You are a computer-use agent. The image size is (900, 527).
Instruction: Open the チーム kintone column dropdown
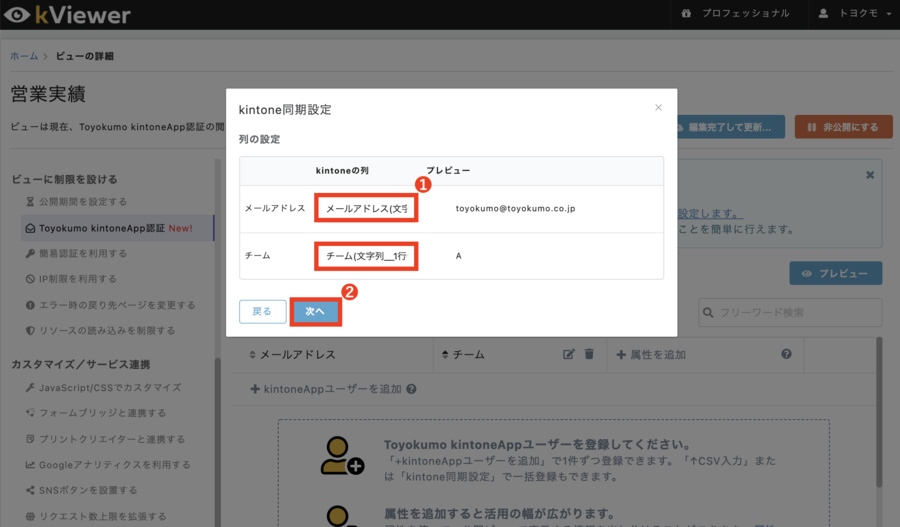click(366, 256)
